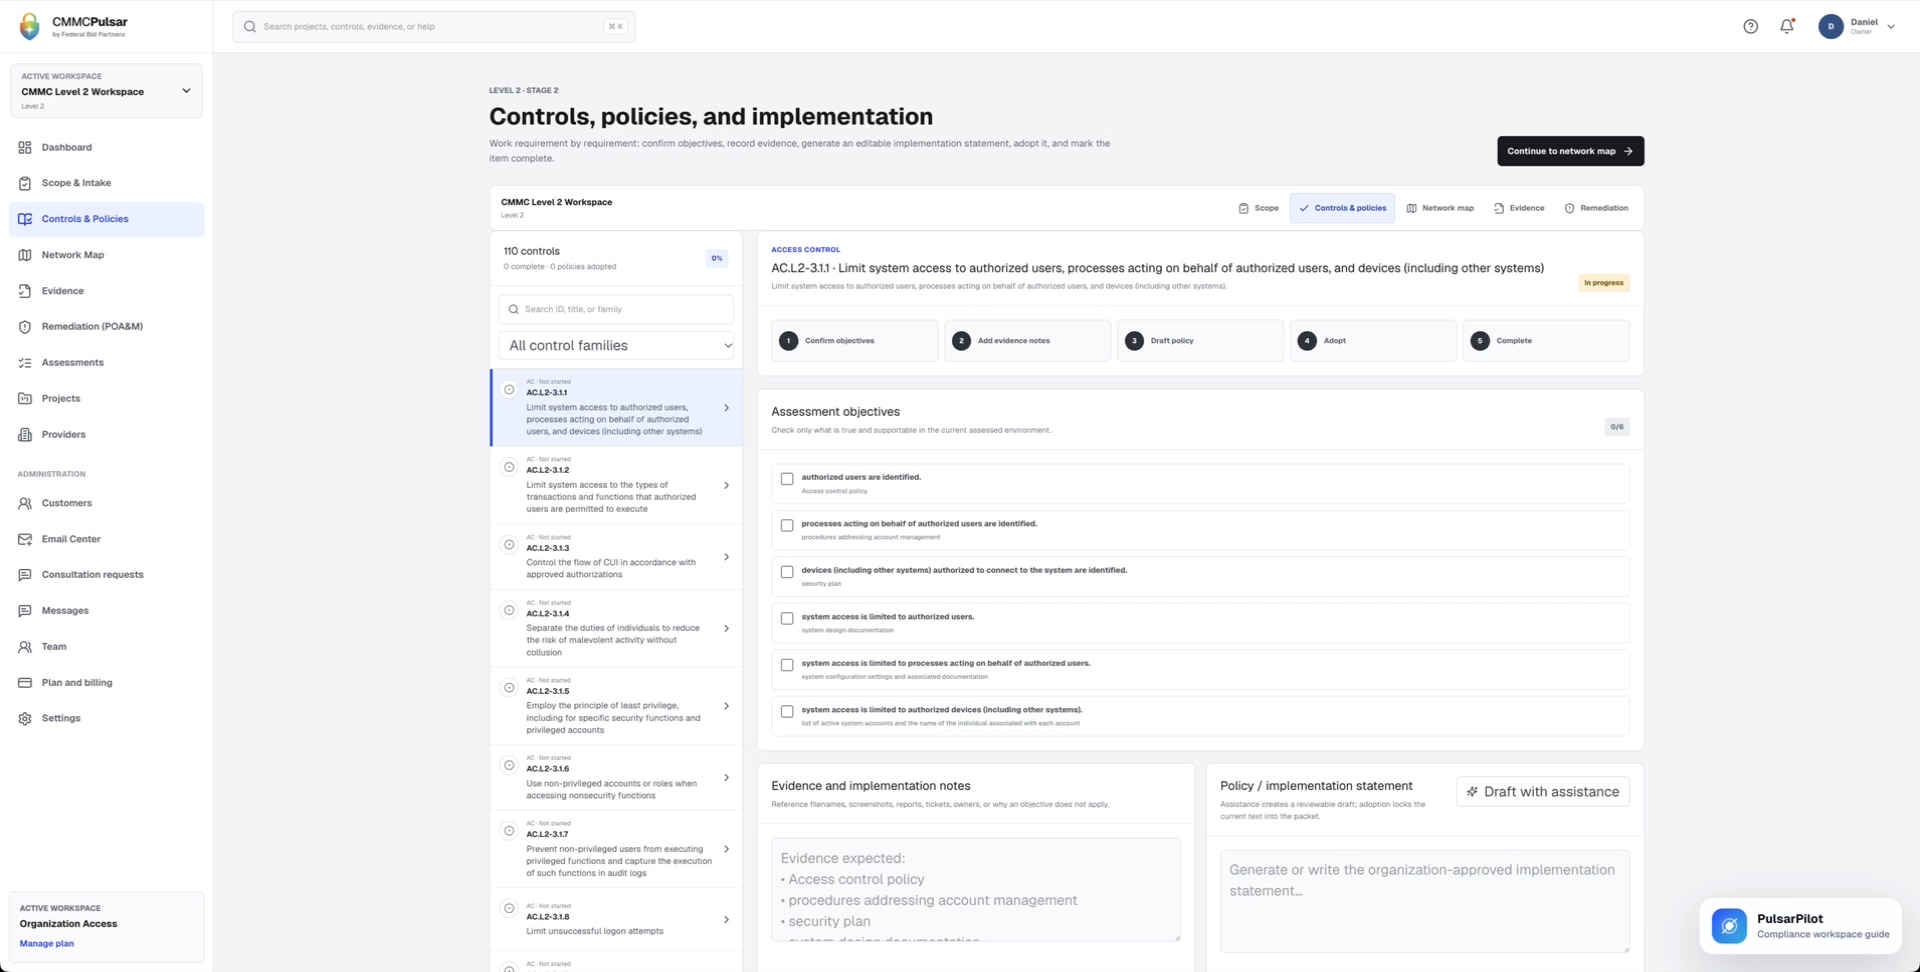Viewport: 1920px width, 972px height.
Task: Open the All control families dropdown
Action: coord(616,346)
